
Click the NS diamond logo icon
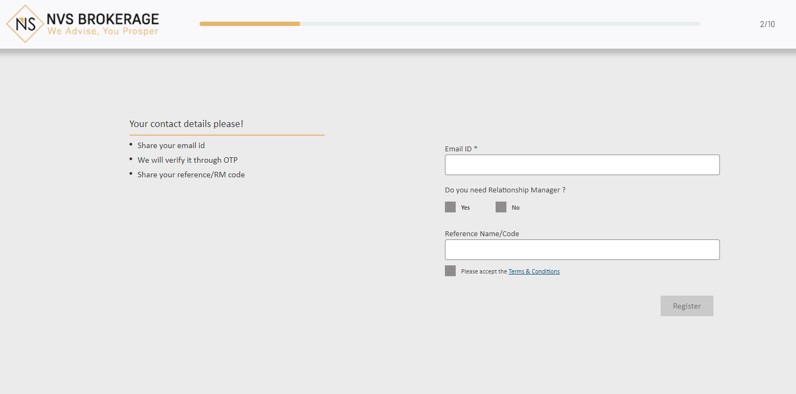point(25,24)
